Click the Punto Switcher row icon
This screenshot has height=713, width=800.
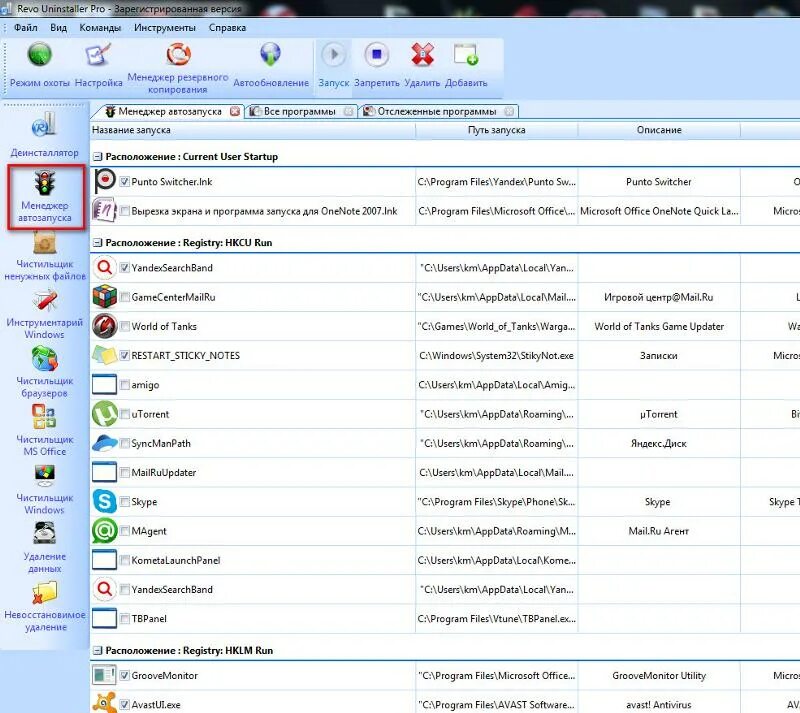coord(105,181)
